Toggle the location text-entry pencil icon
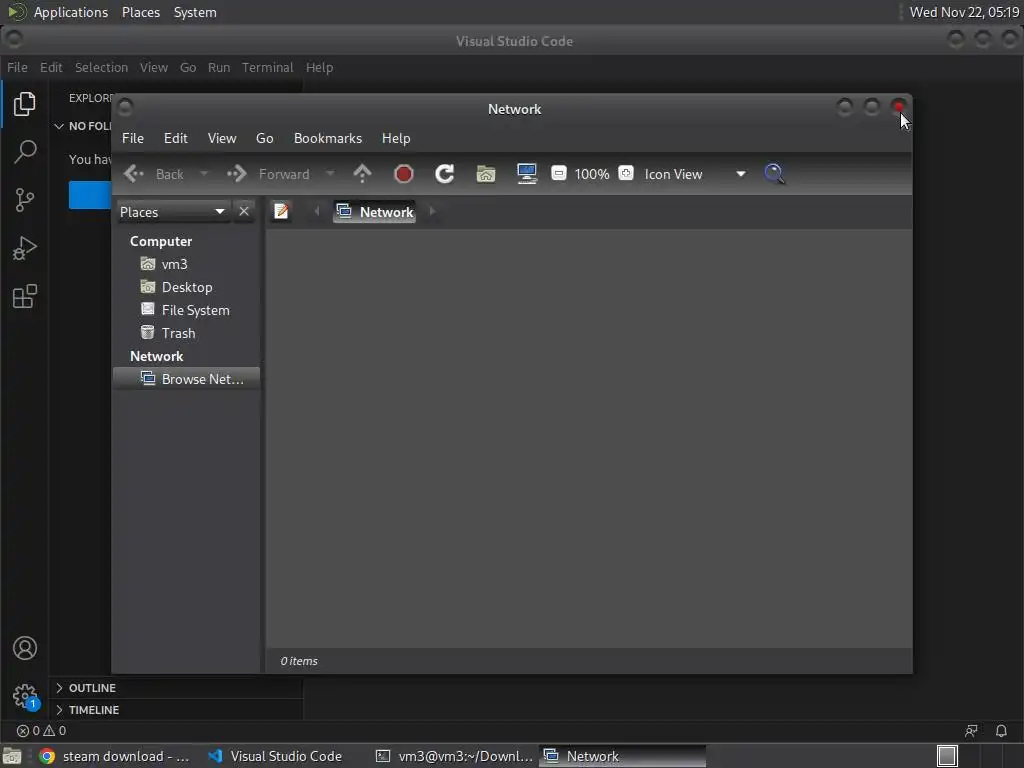 (x=281, y=212)
